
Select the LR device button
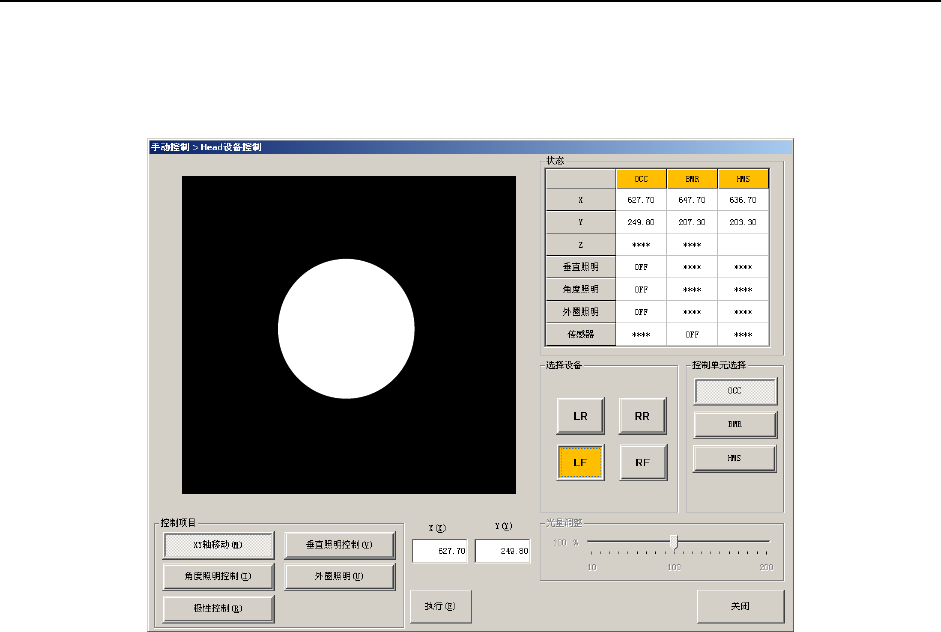[x=580, y=415]
